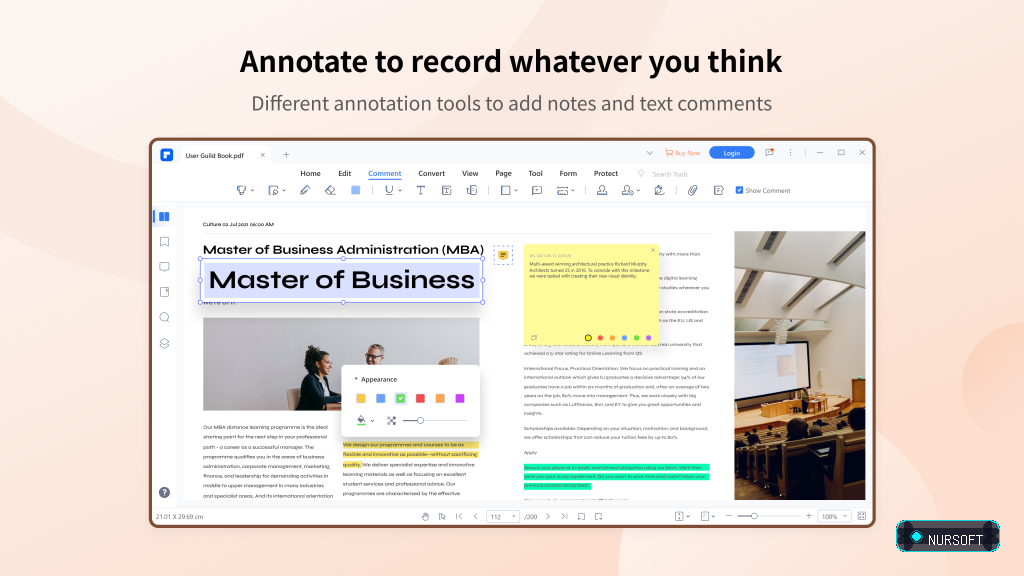
Task: Choose the red swatch in Appearance
Action: 421,398
